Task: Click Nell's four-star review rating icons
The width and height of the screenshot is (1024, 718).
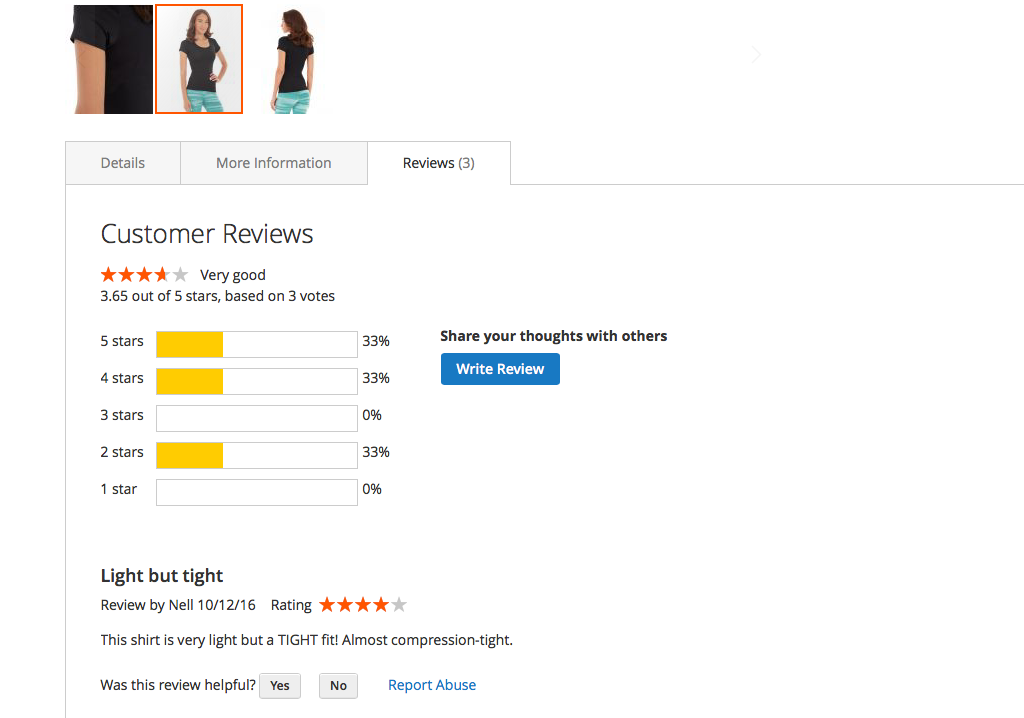Action: click(363, 605)
